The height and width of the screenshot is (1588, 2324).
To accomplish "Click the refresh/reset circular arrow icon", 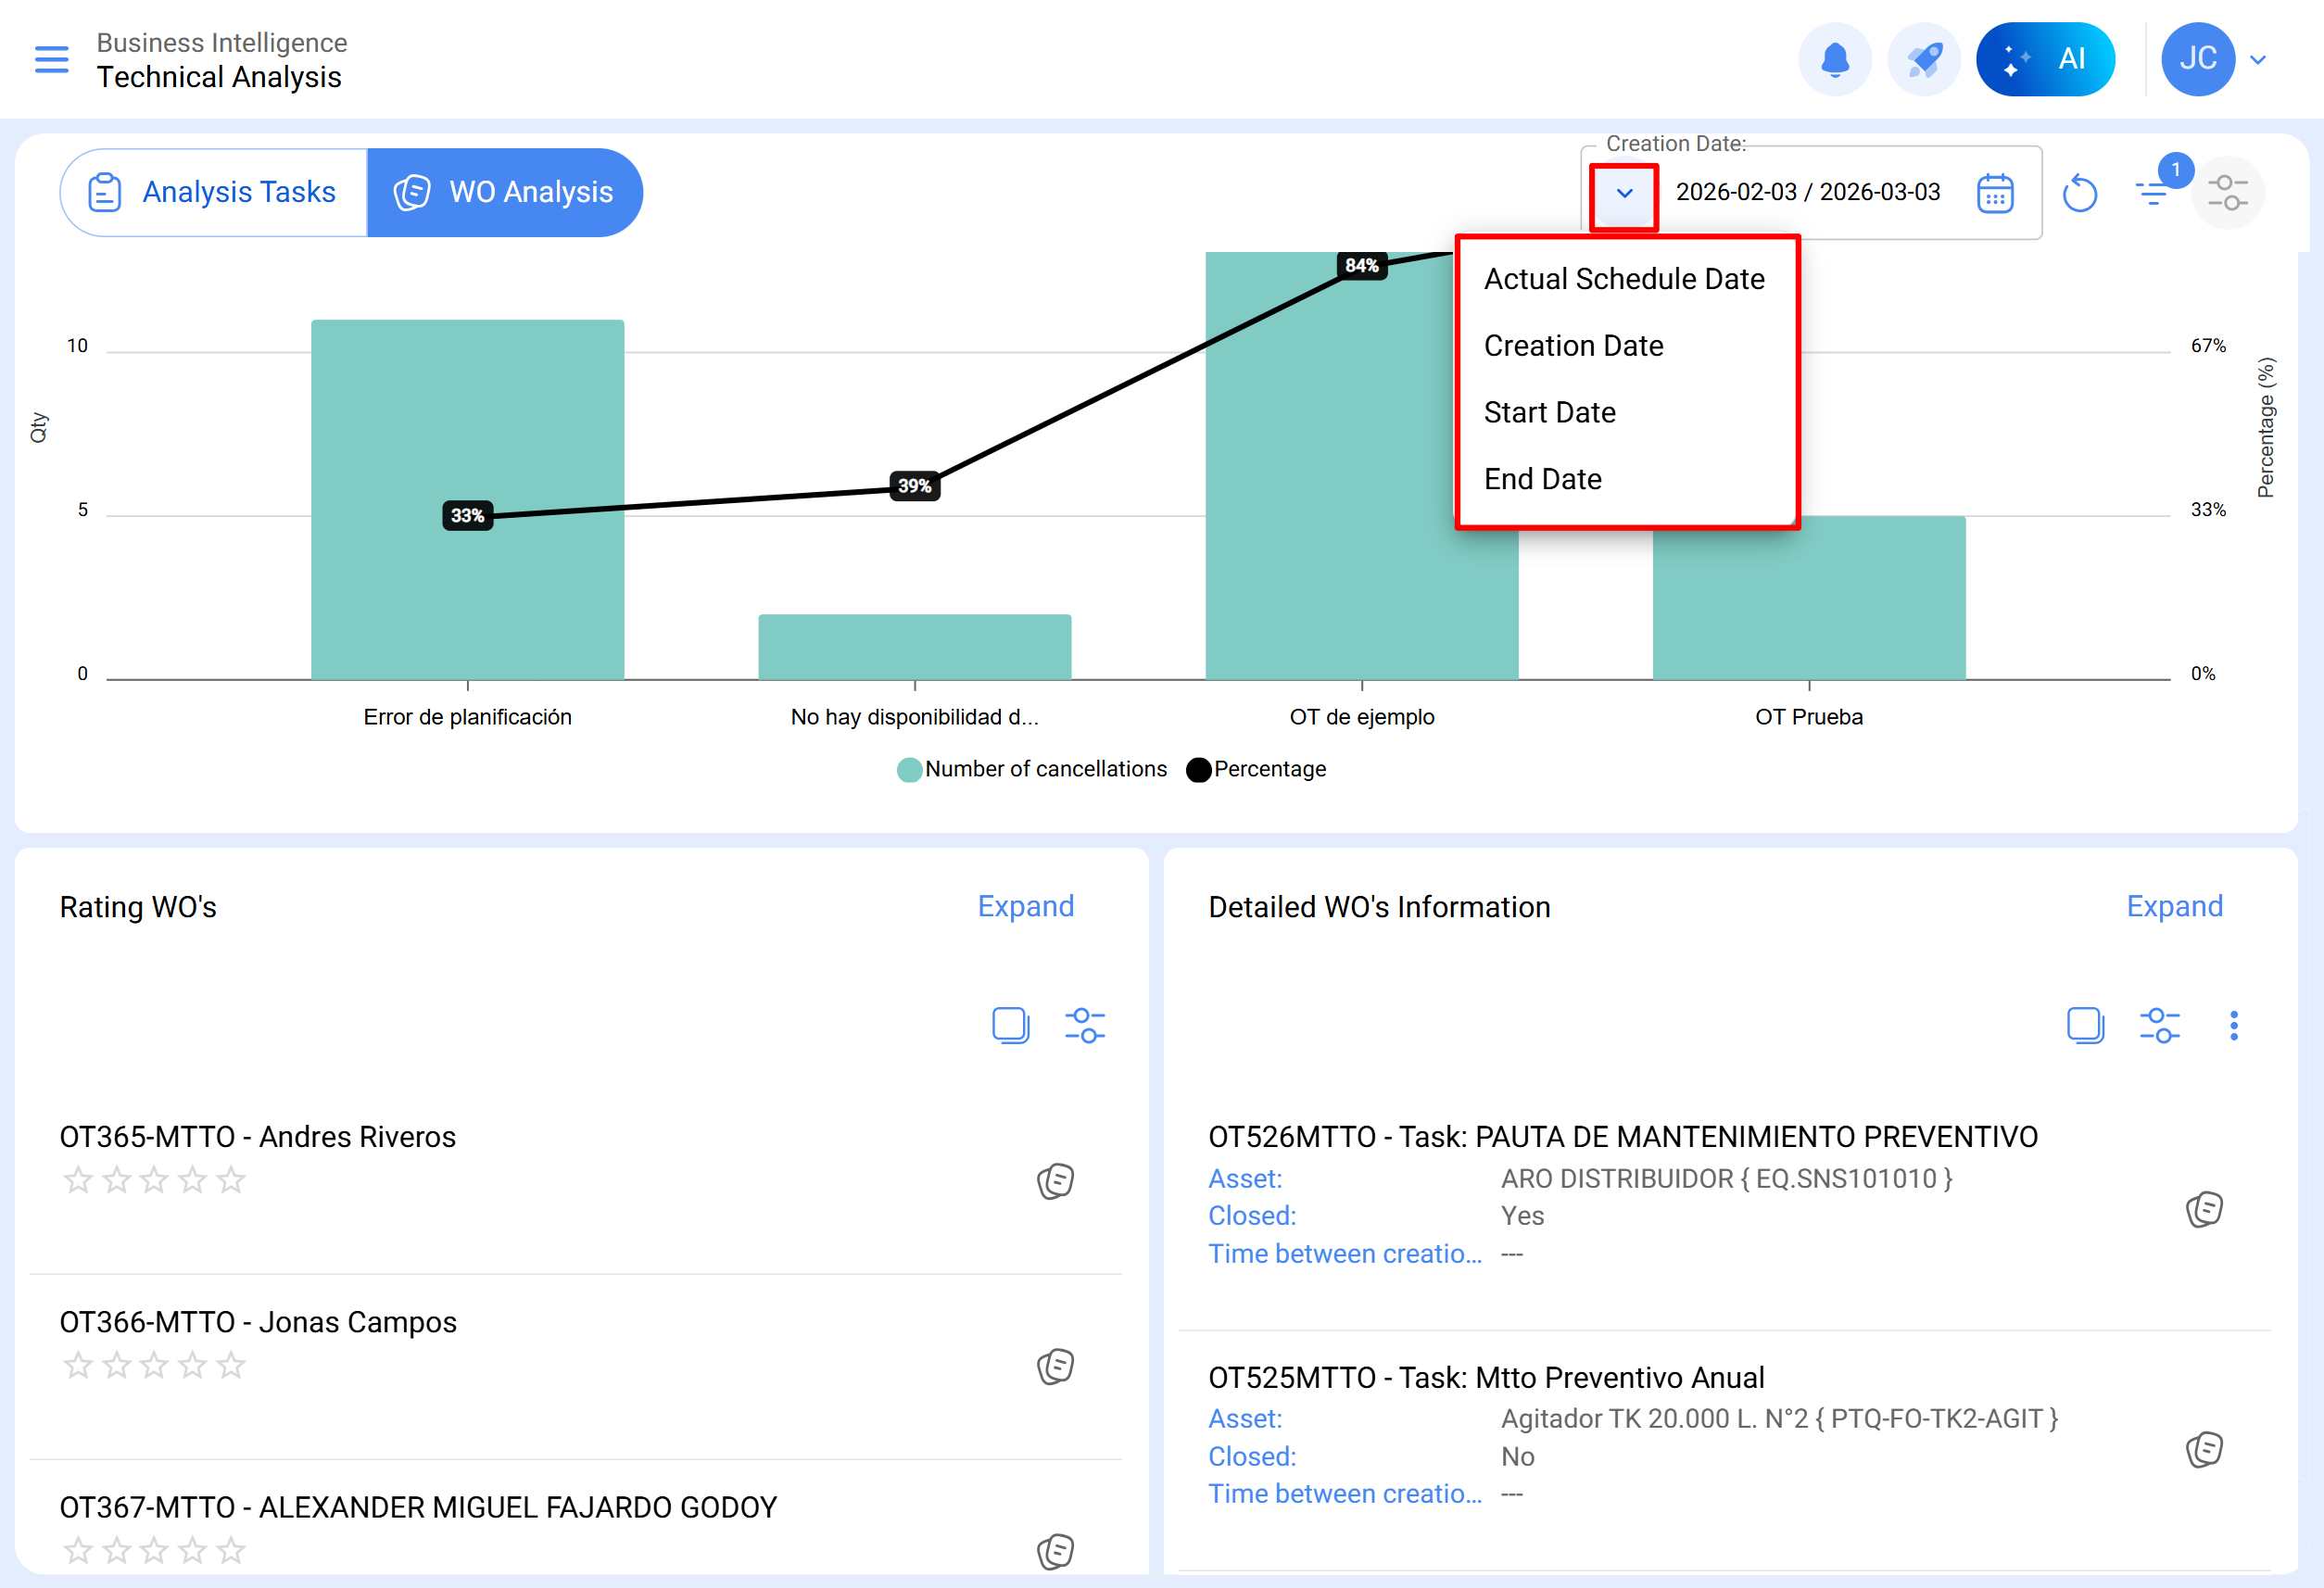I will (2079, 193).
